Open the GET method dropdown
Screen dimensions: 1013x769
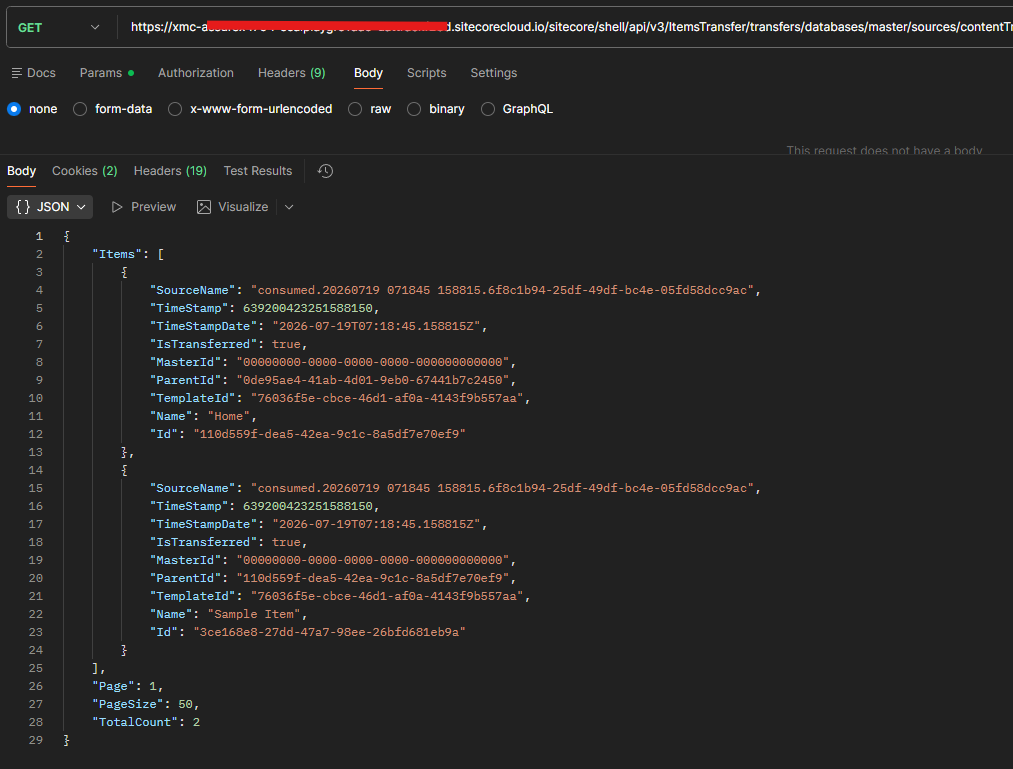[59, 28]
